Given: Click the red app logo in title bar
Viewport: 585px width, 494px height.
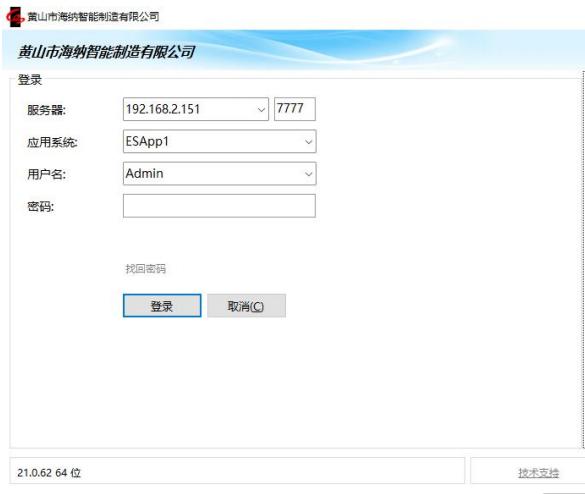Looking at the screenshot, I should [15, 18].
